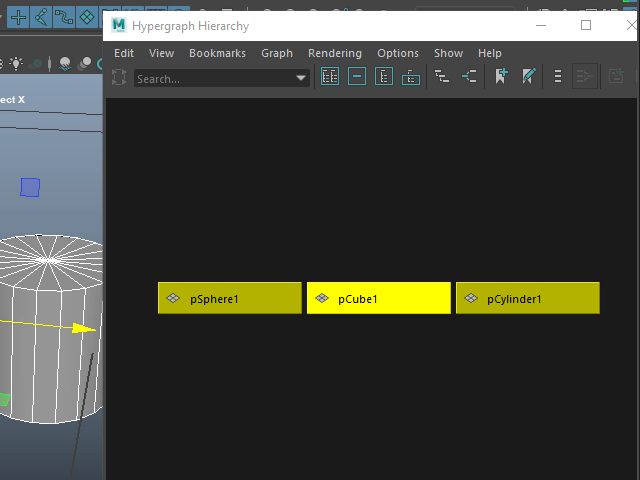Click inside the Hypergraph Search field
Viewport: 640px width, 480px height.
click(212, 78)
